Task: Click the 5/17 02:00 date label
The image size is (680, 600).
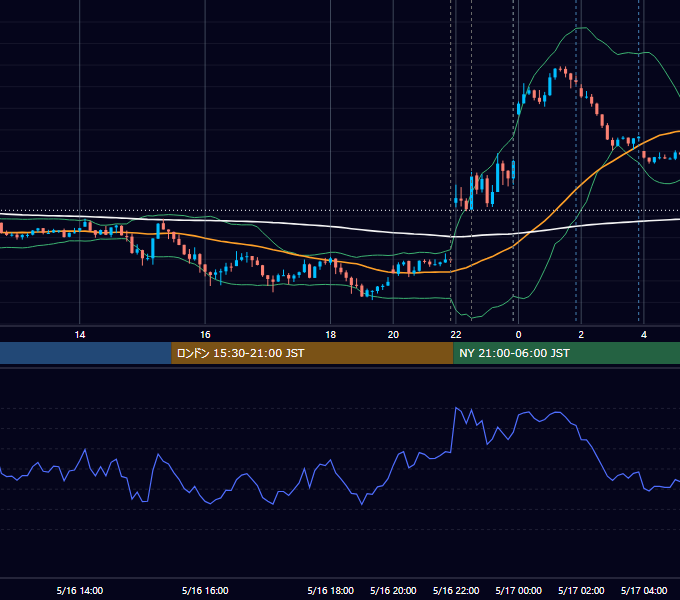Action: point(581,590)
